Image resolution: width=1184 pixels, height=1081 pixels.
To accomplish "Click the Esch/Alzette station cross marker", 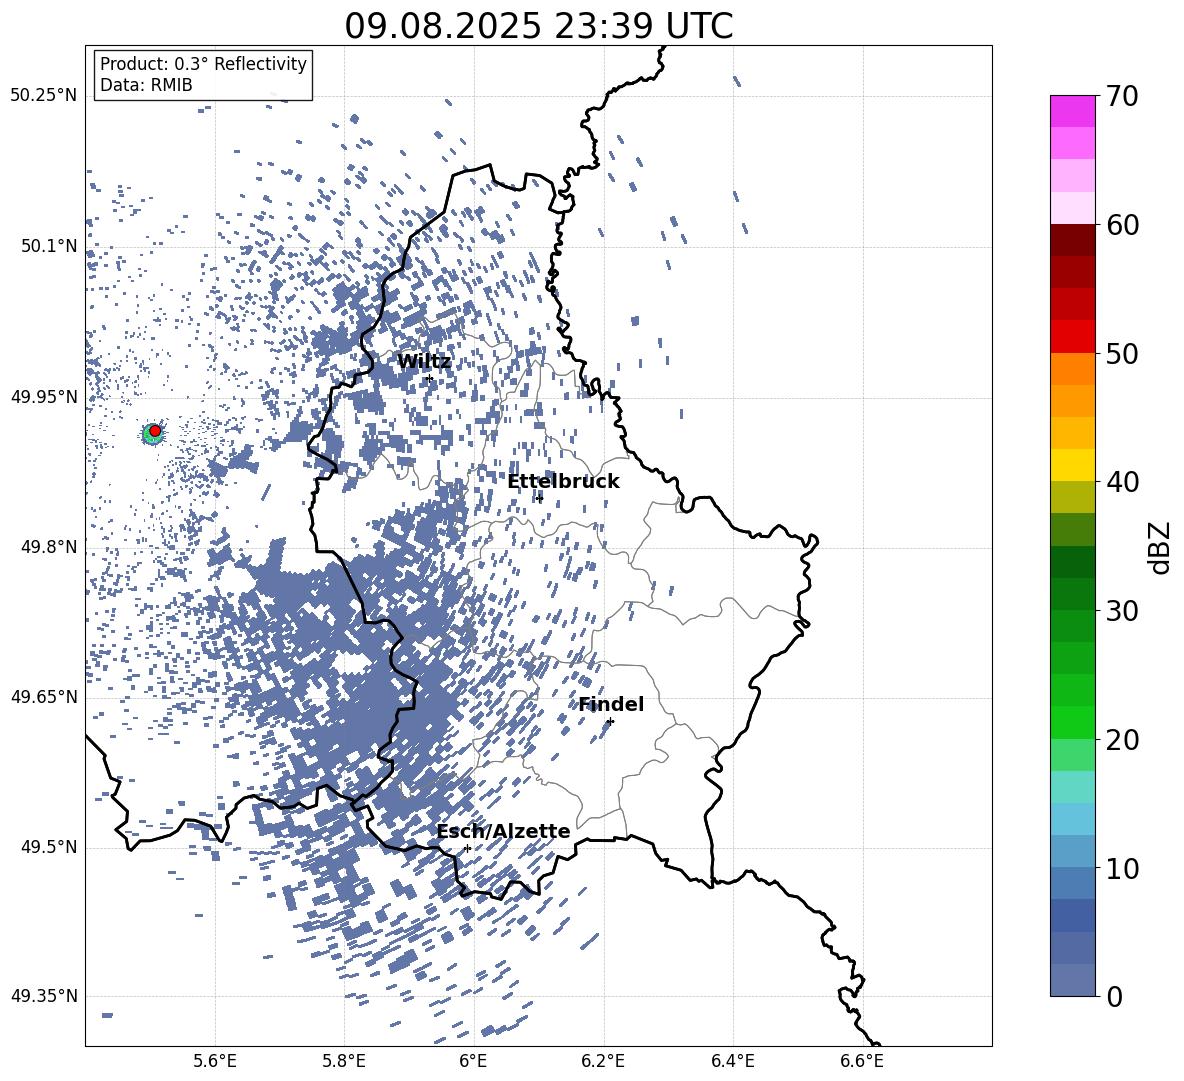I will point(467,848).
